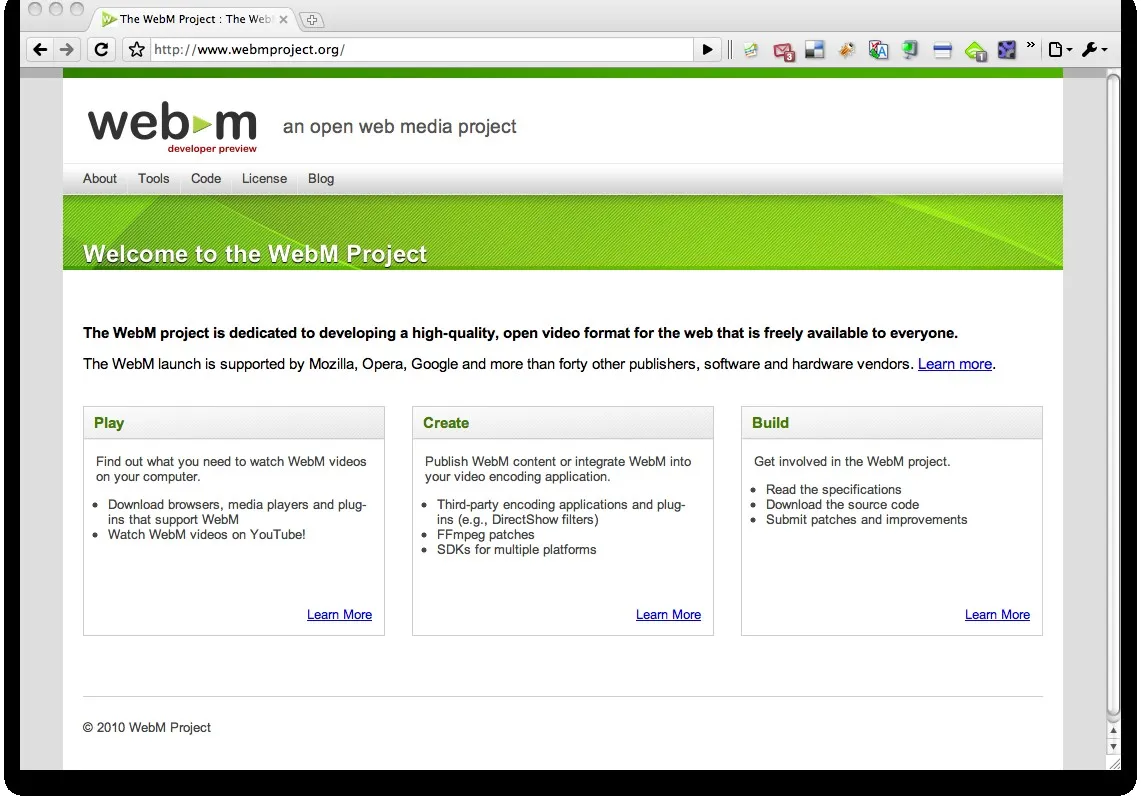The image size is (1141, 800).
Task: Open the Code navigation item
Action: [206, 178]
